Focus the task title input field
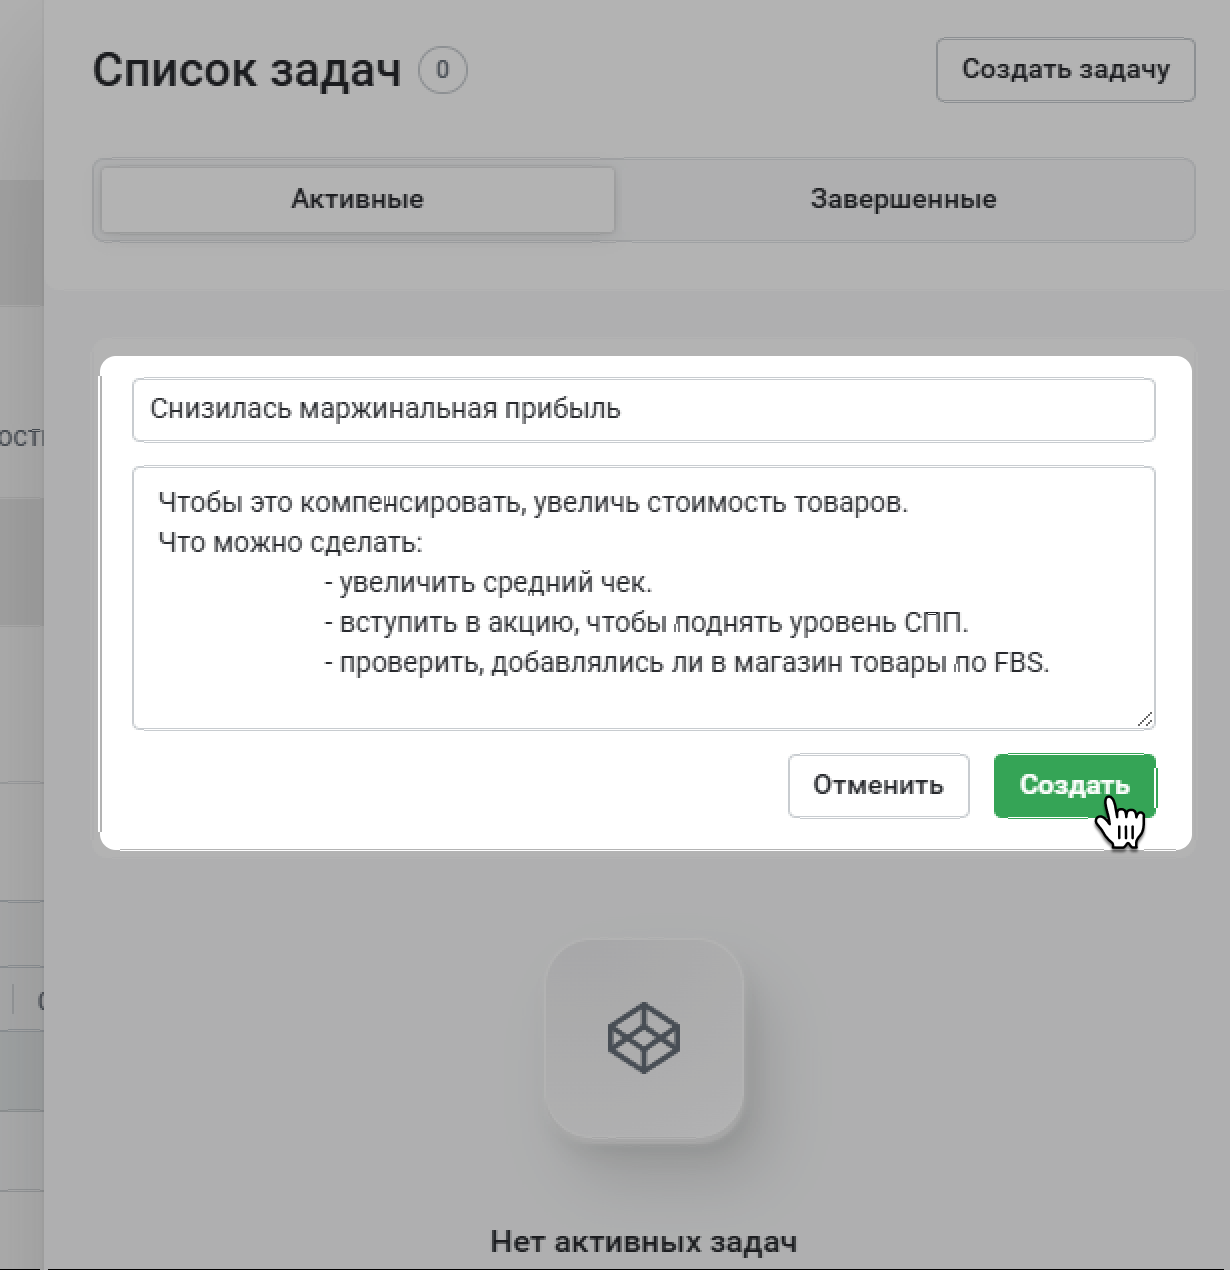This screenshot has height=1270, width=1230. click(x=643, y=409)
